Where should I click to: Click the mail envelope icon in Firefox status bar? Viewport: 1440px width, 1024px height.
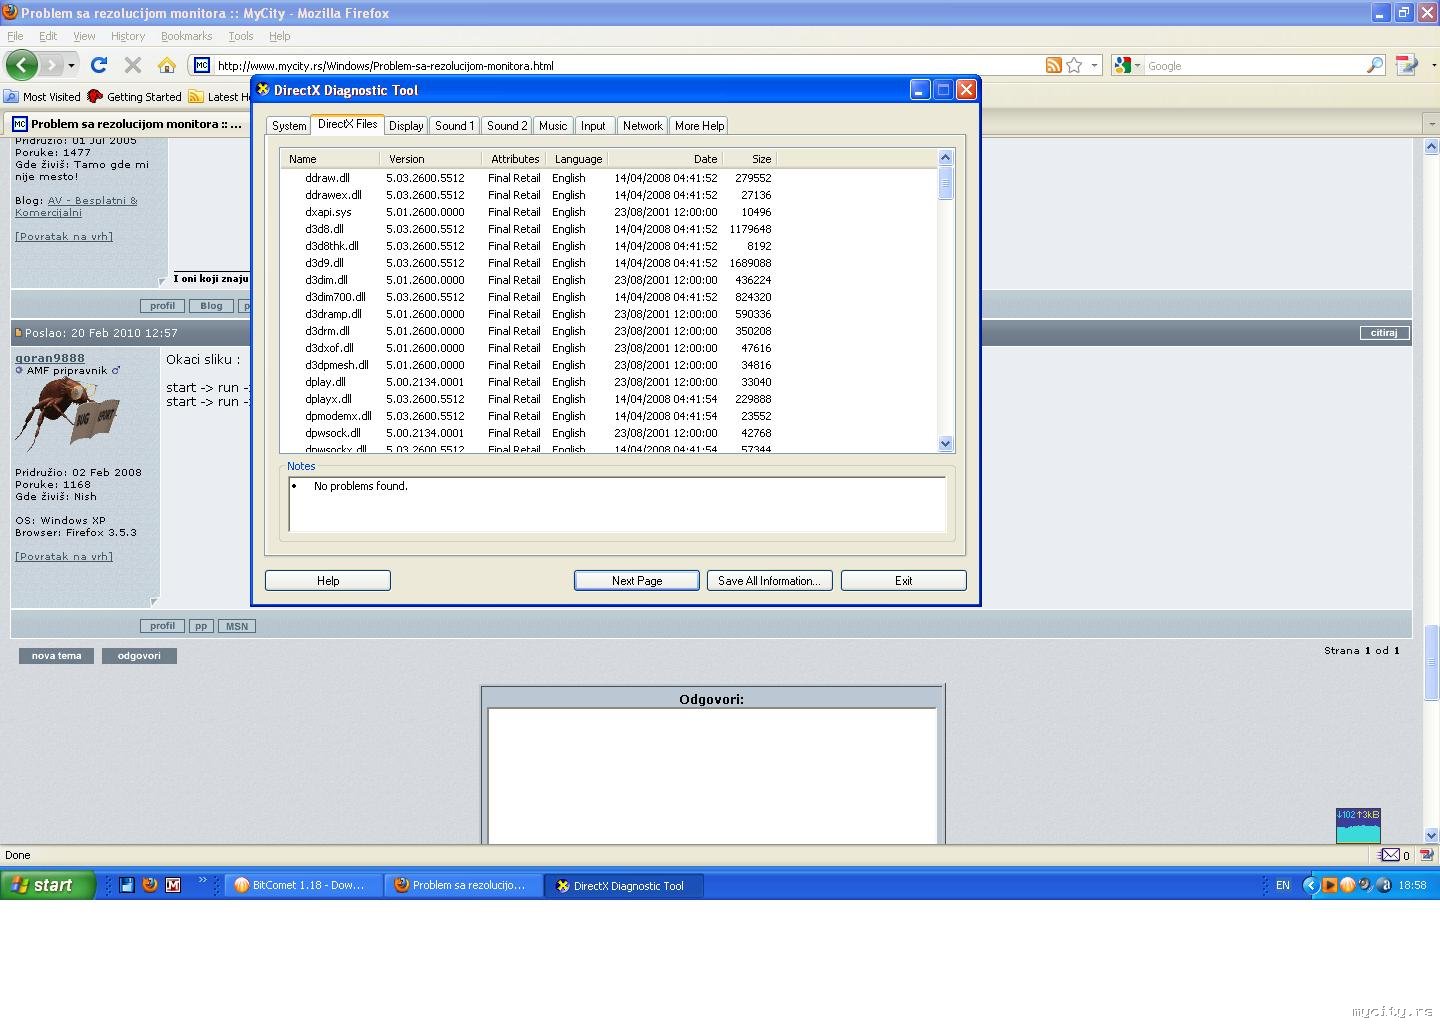pos(1390,855)
